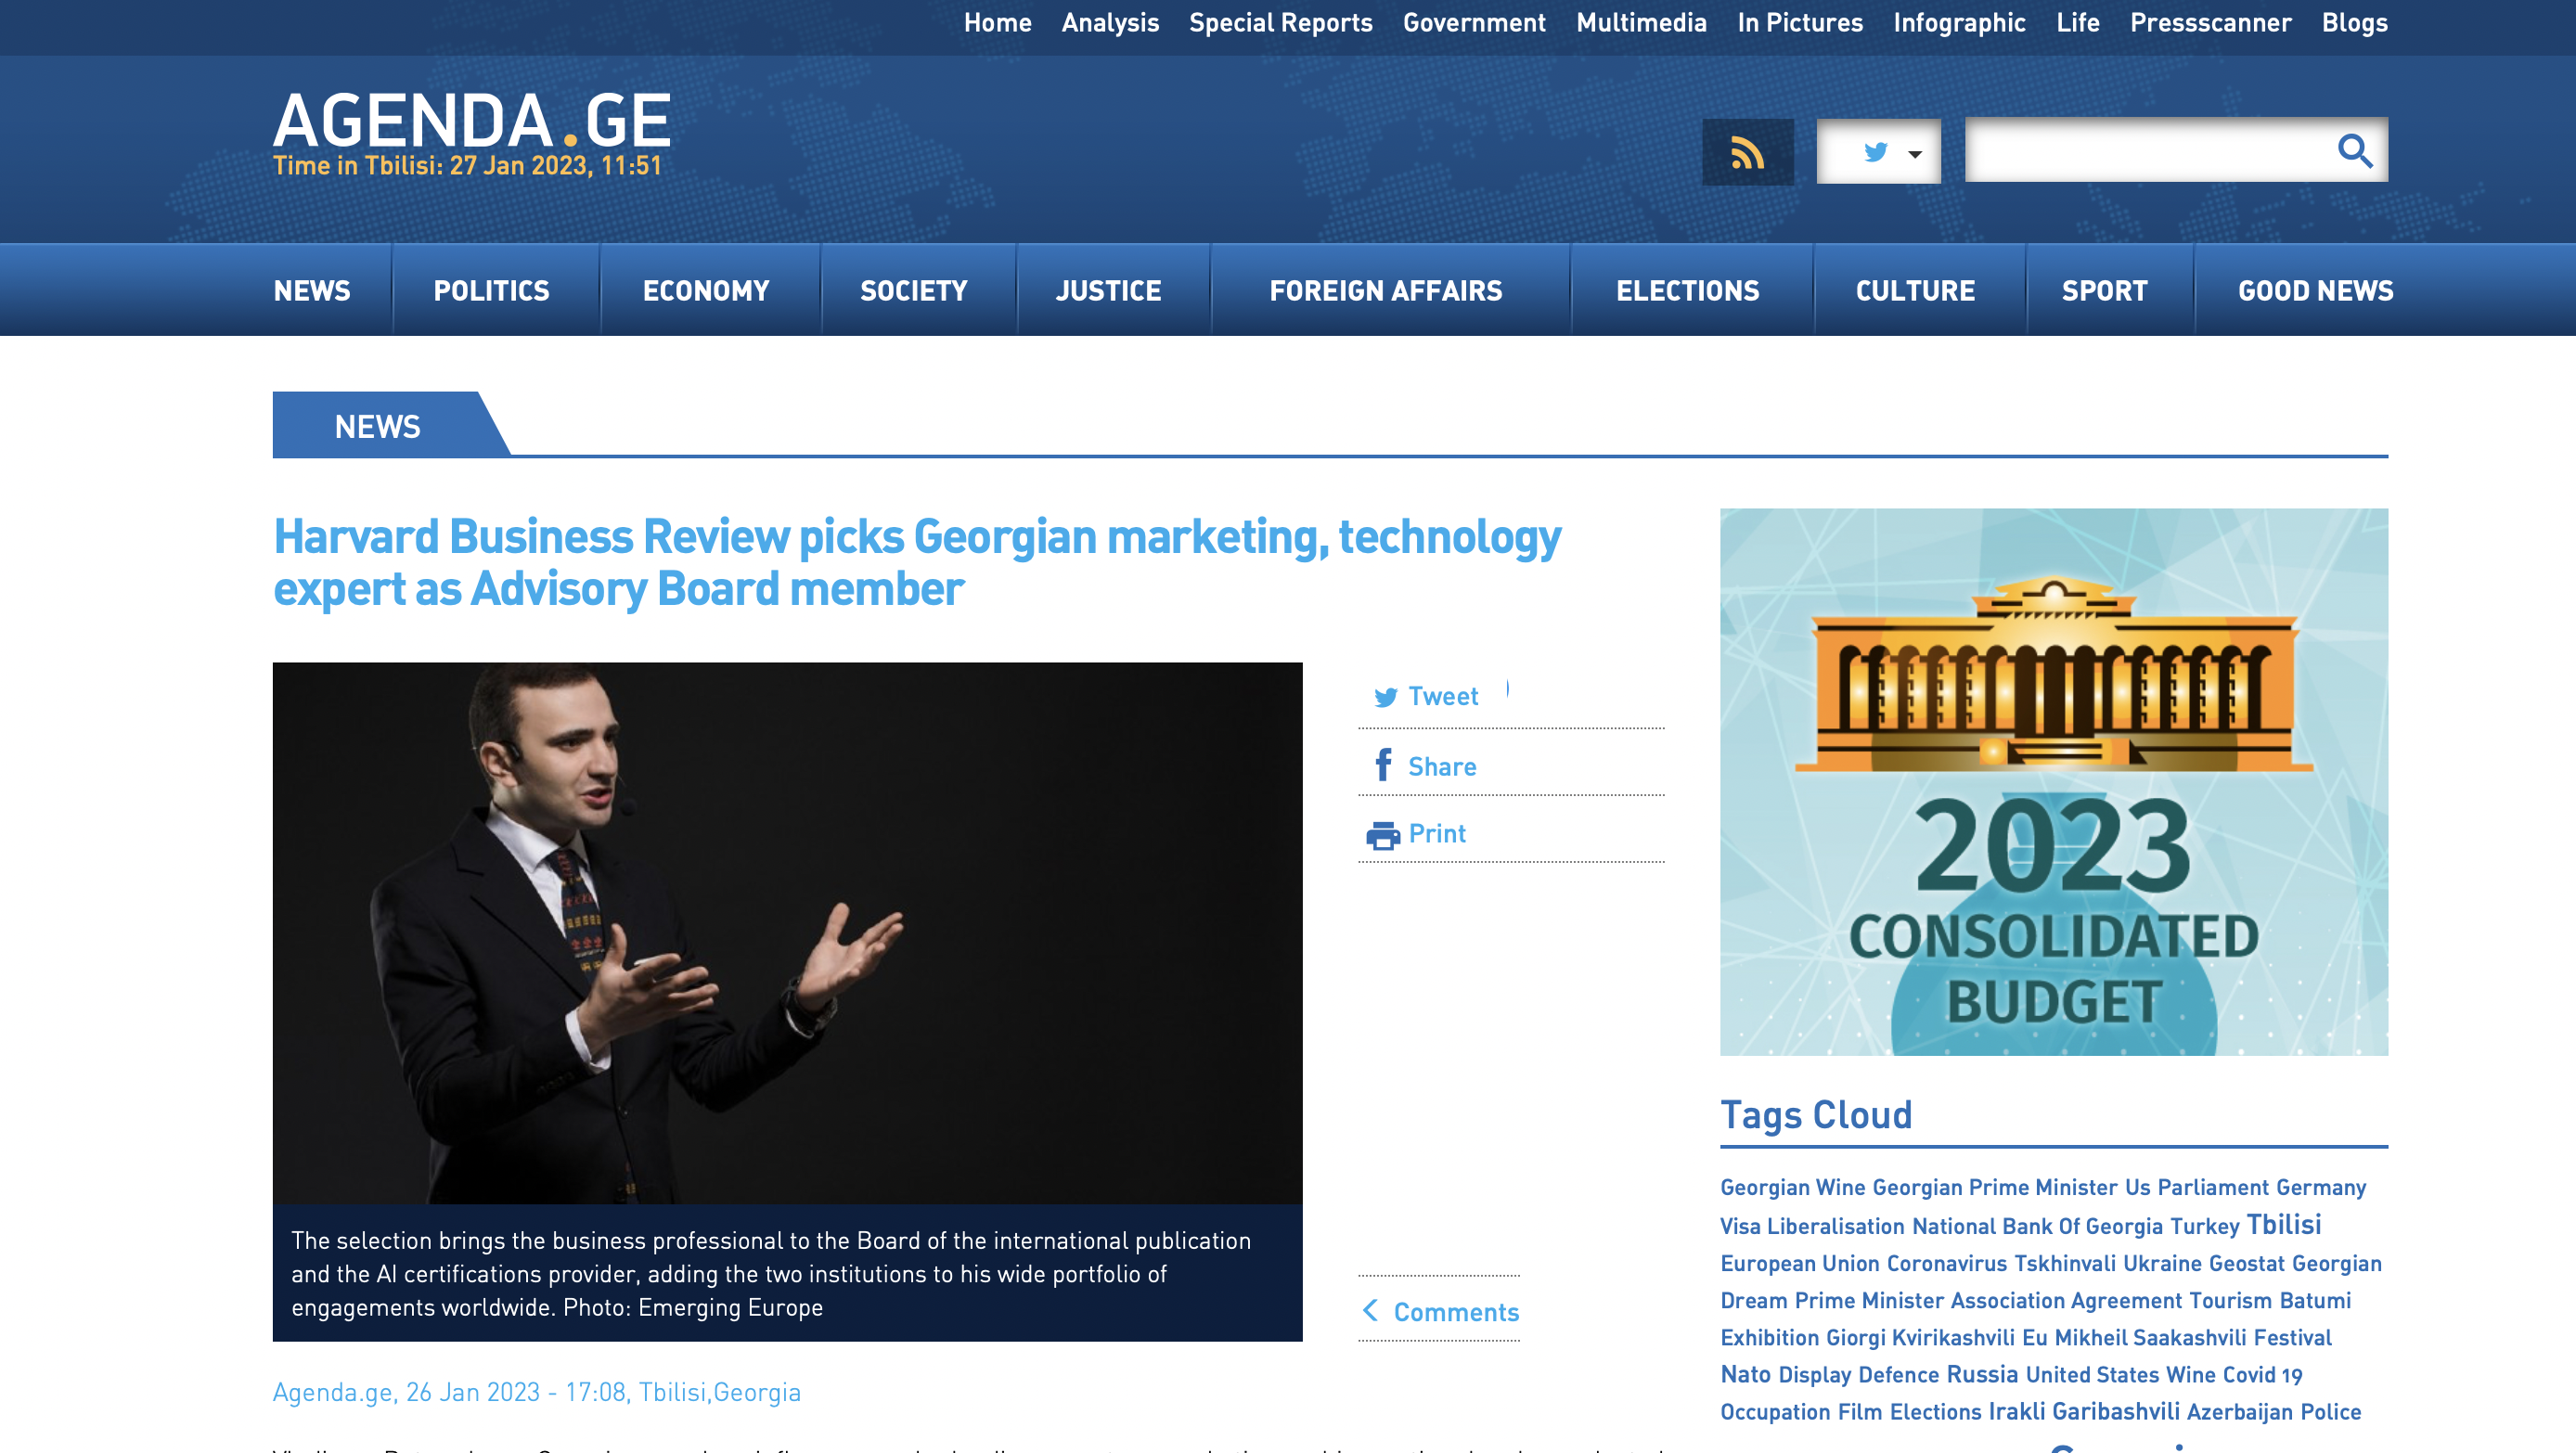Select the JUSTICE navigation tab
Viewport: 2576px width, 1453px height.
[1108, 290]
